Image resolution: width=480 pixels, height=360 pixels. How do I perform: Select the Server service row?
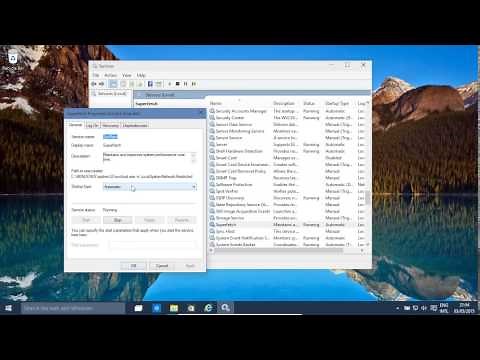point(287,144)
